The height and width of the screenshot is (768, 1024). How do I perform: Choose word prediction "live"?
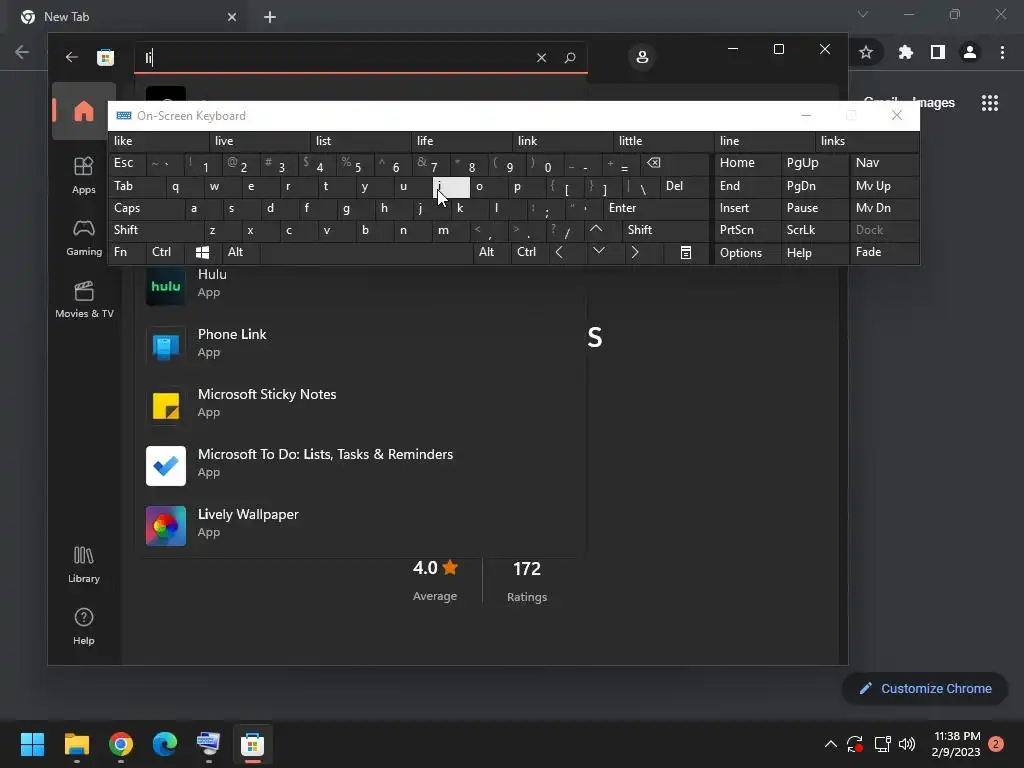point(259,141)
